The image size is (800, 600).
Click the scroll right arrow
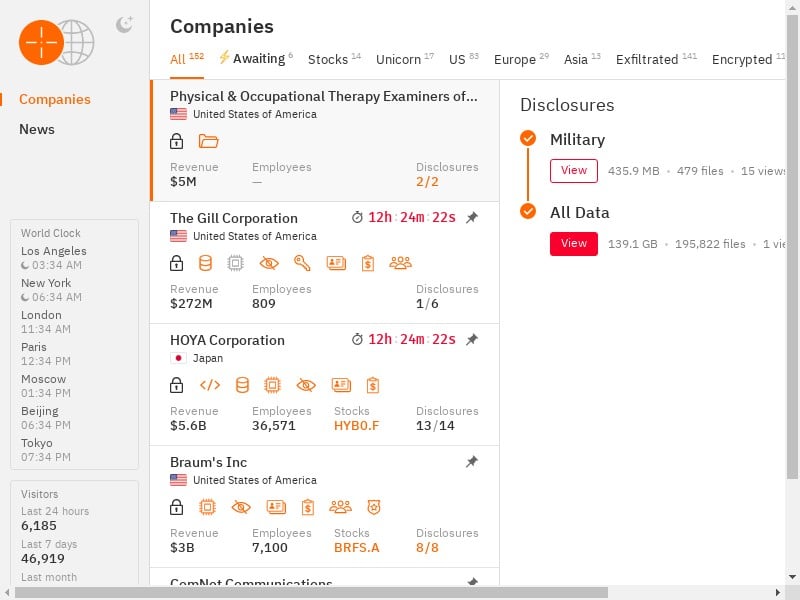click(x=778, y=592)
